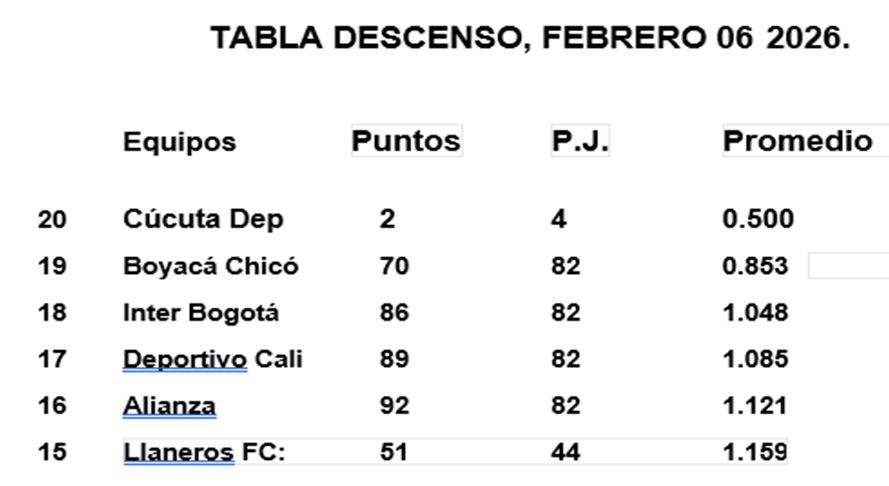Click the underlined Alianza team name
889x486 pixels.
coord(169,405)
